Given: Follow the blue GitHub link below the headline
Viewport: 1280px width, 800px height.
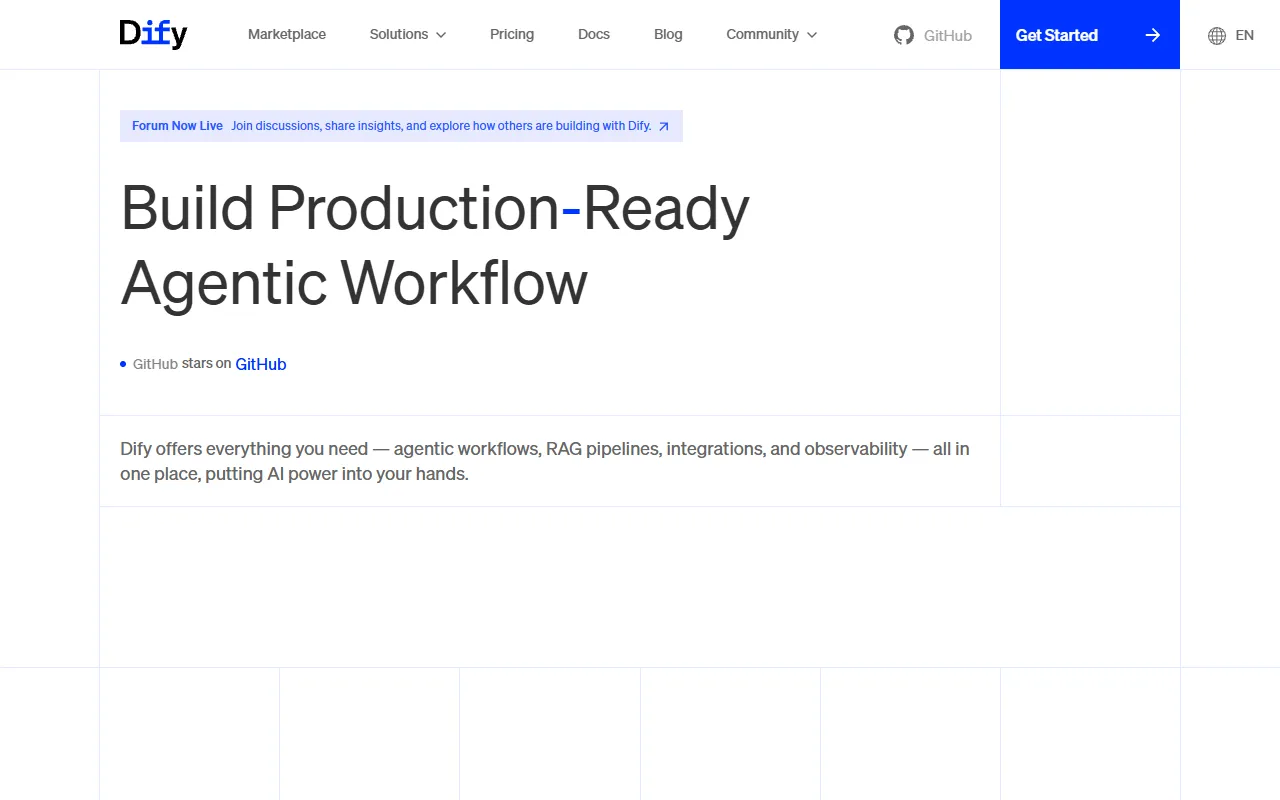Looking at the screenshot, I should pos(261,364).
